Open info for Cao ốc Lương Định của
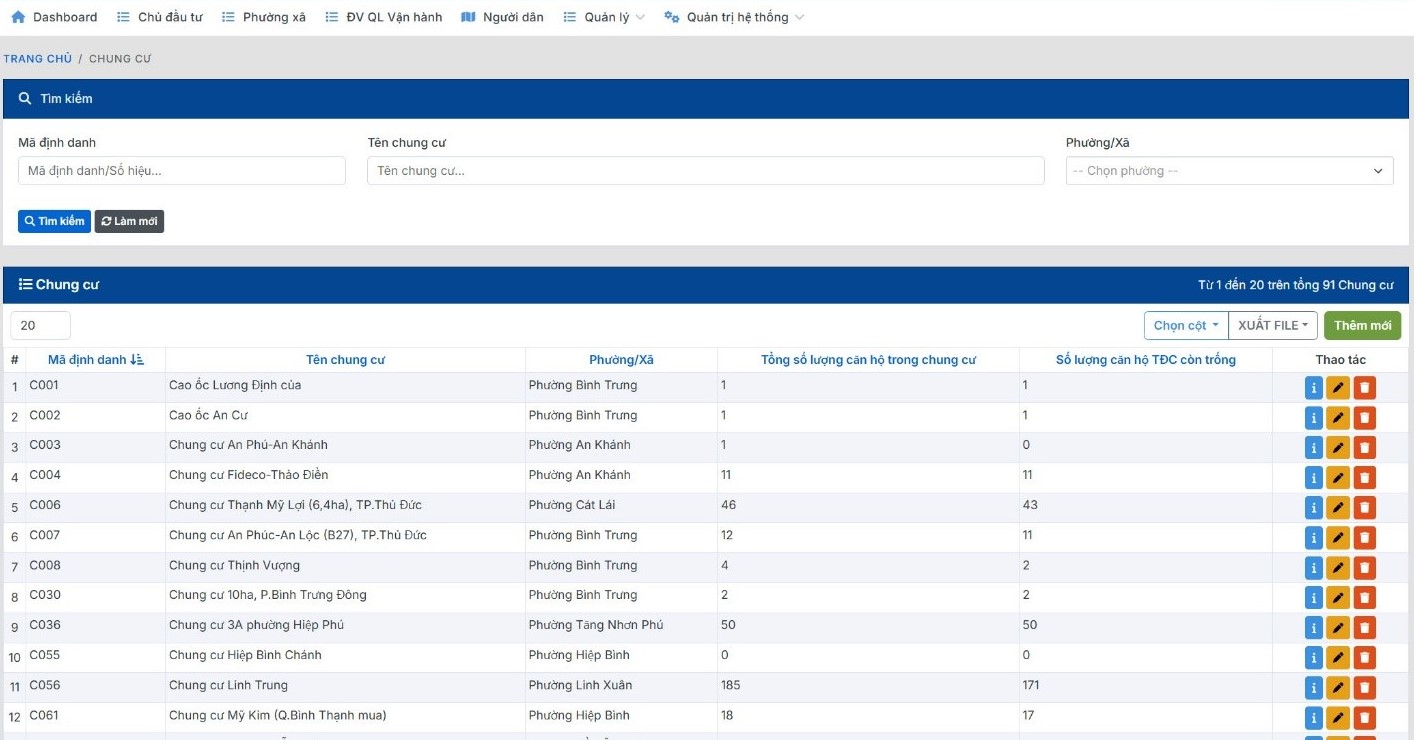The image size is (1414, 740). (x=1314, y=388)
